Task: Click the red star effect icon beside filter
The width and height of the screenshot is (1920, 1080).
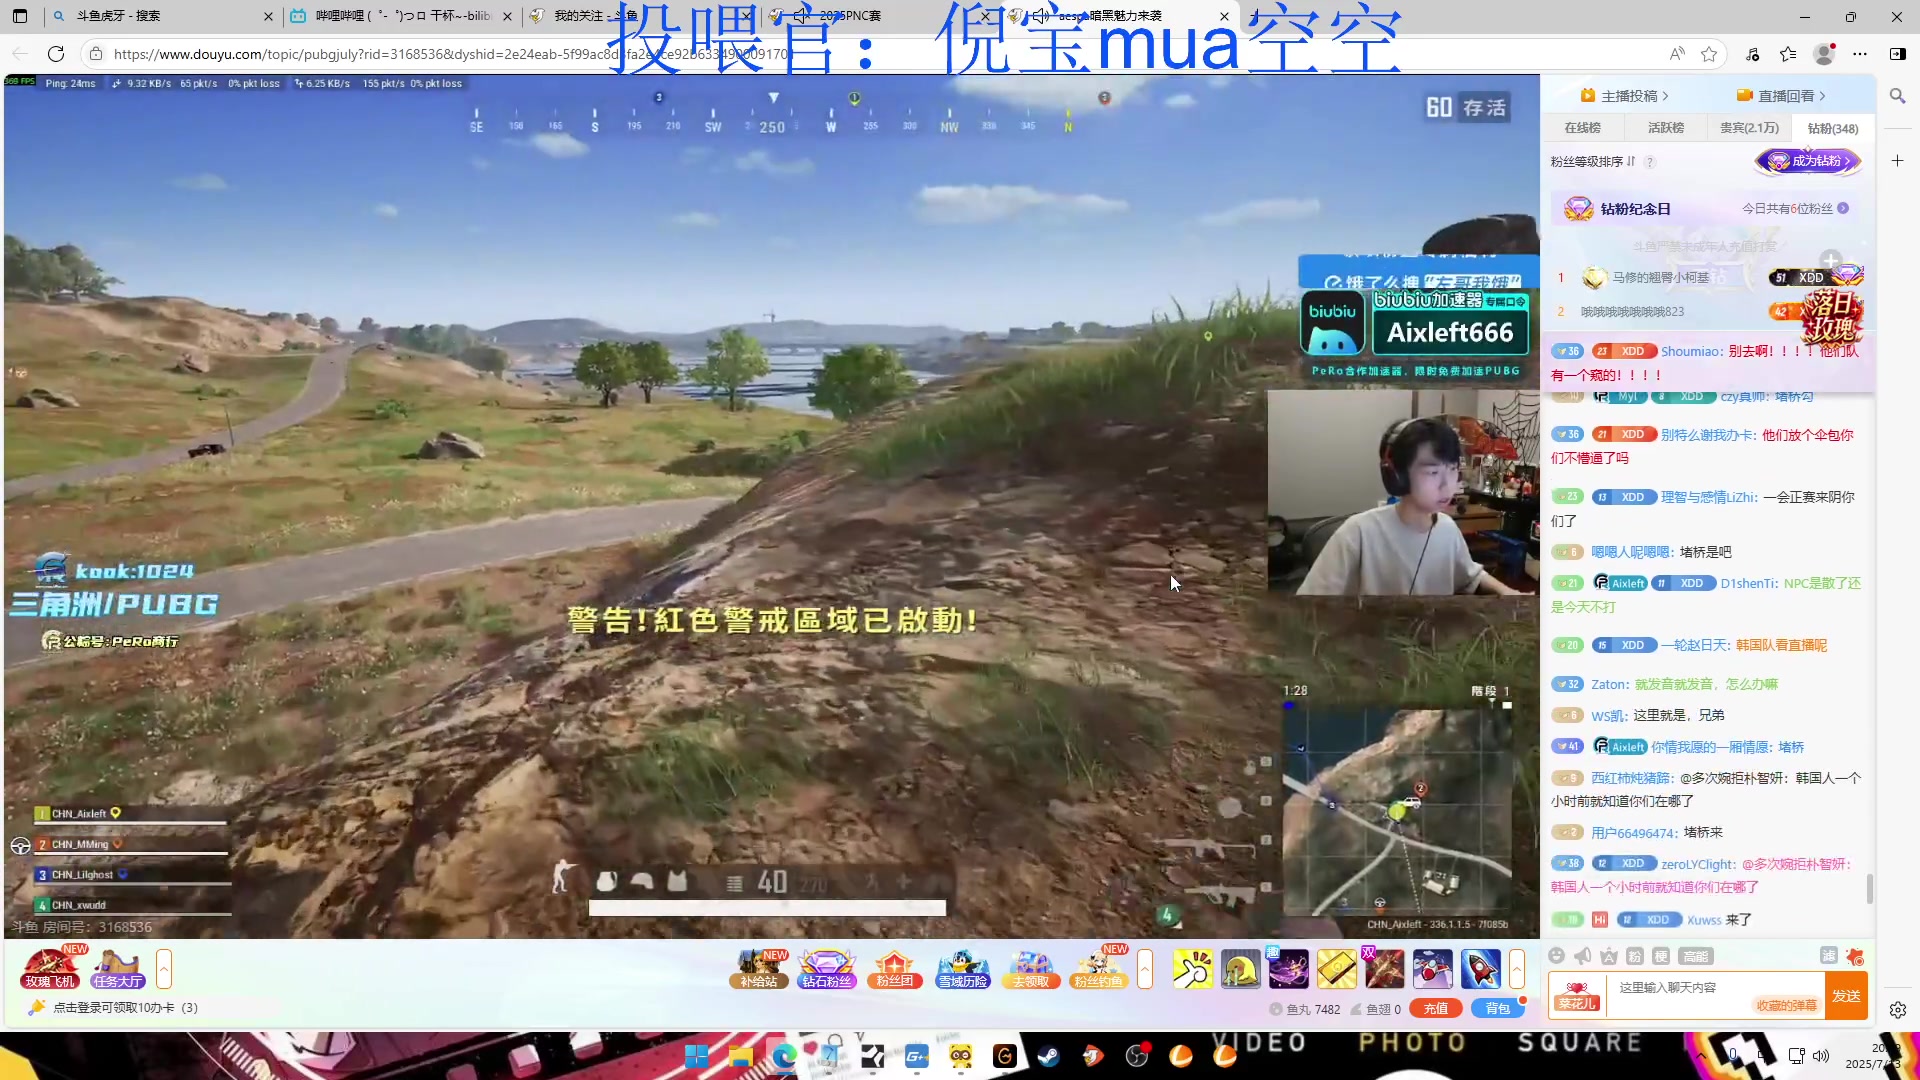Action: pos(1855,956)
